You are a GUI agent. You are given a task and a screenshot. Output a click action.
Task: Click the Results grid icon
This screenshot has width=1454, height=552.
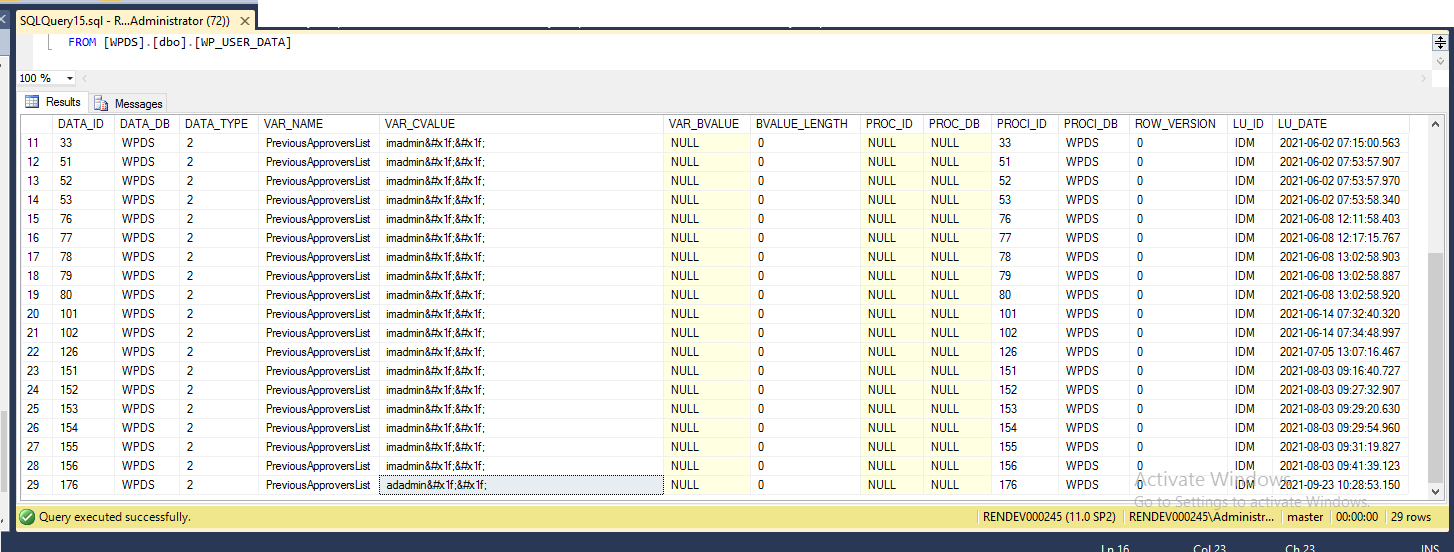[32, 102]
